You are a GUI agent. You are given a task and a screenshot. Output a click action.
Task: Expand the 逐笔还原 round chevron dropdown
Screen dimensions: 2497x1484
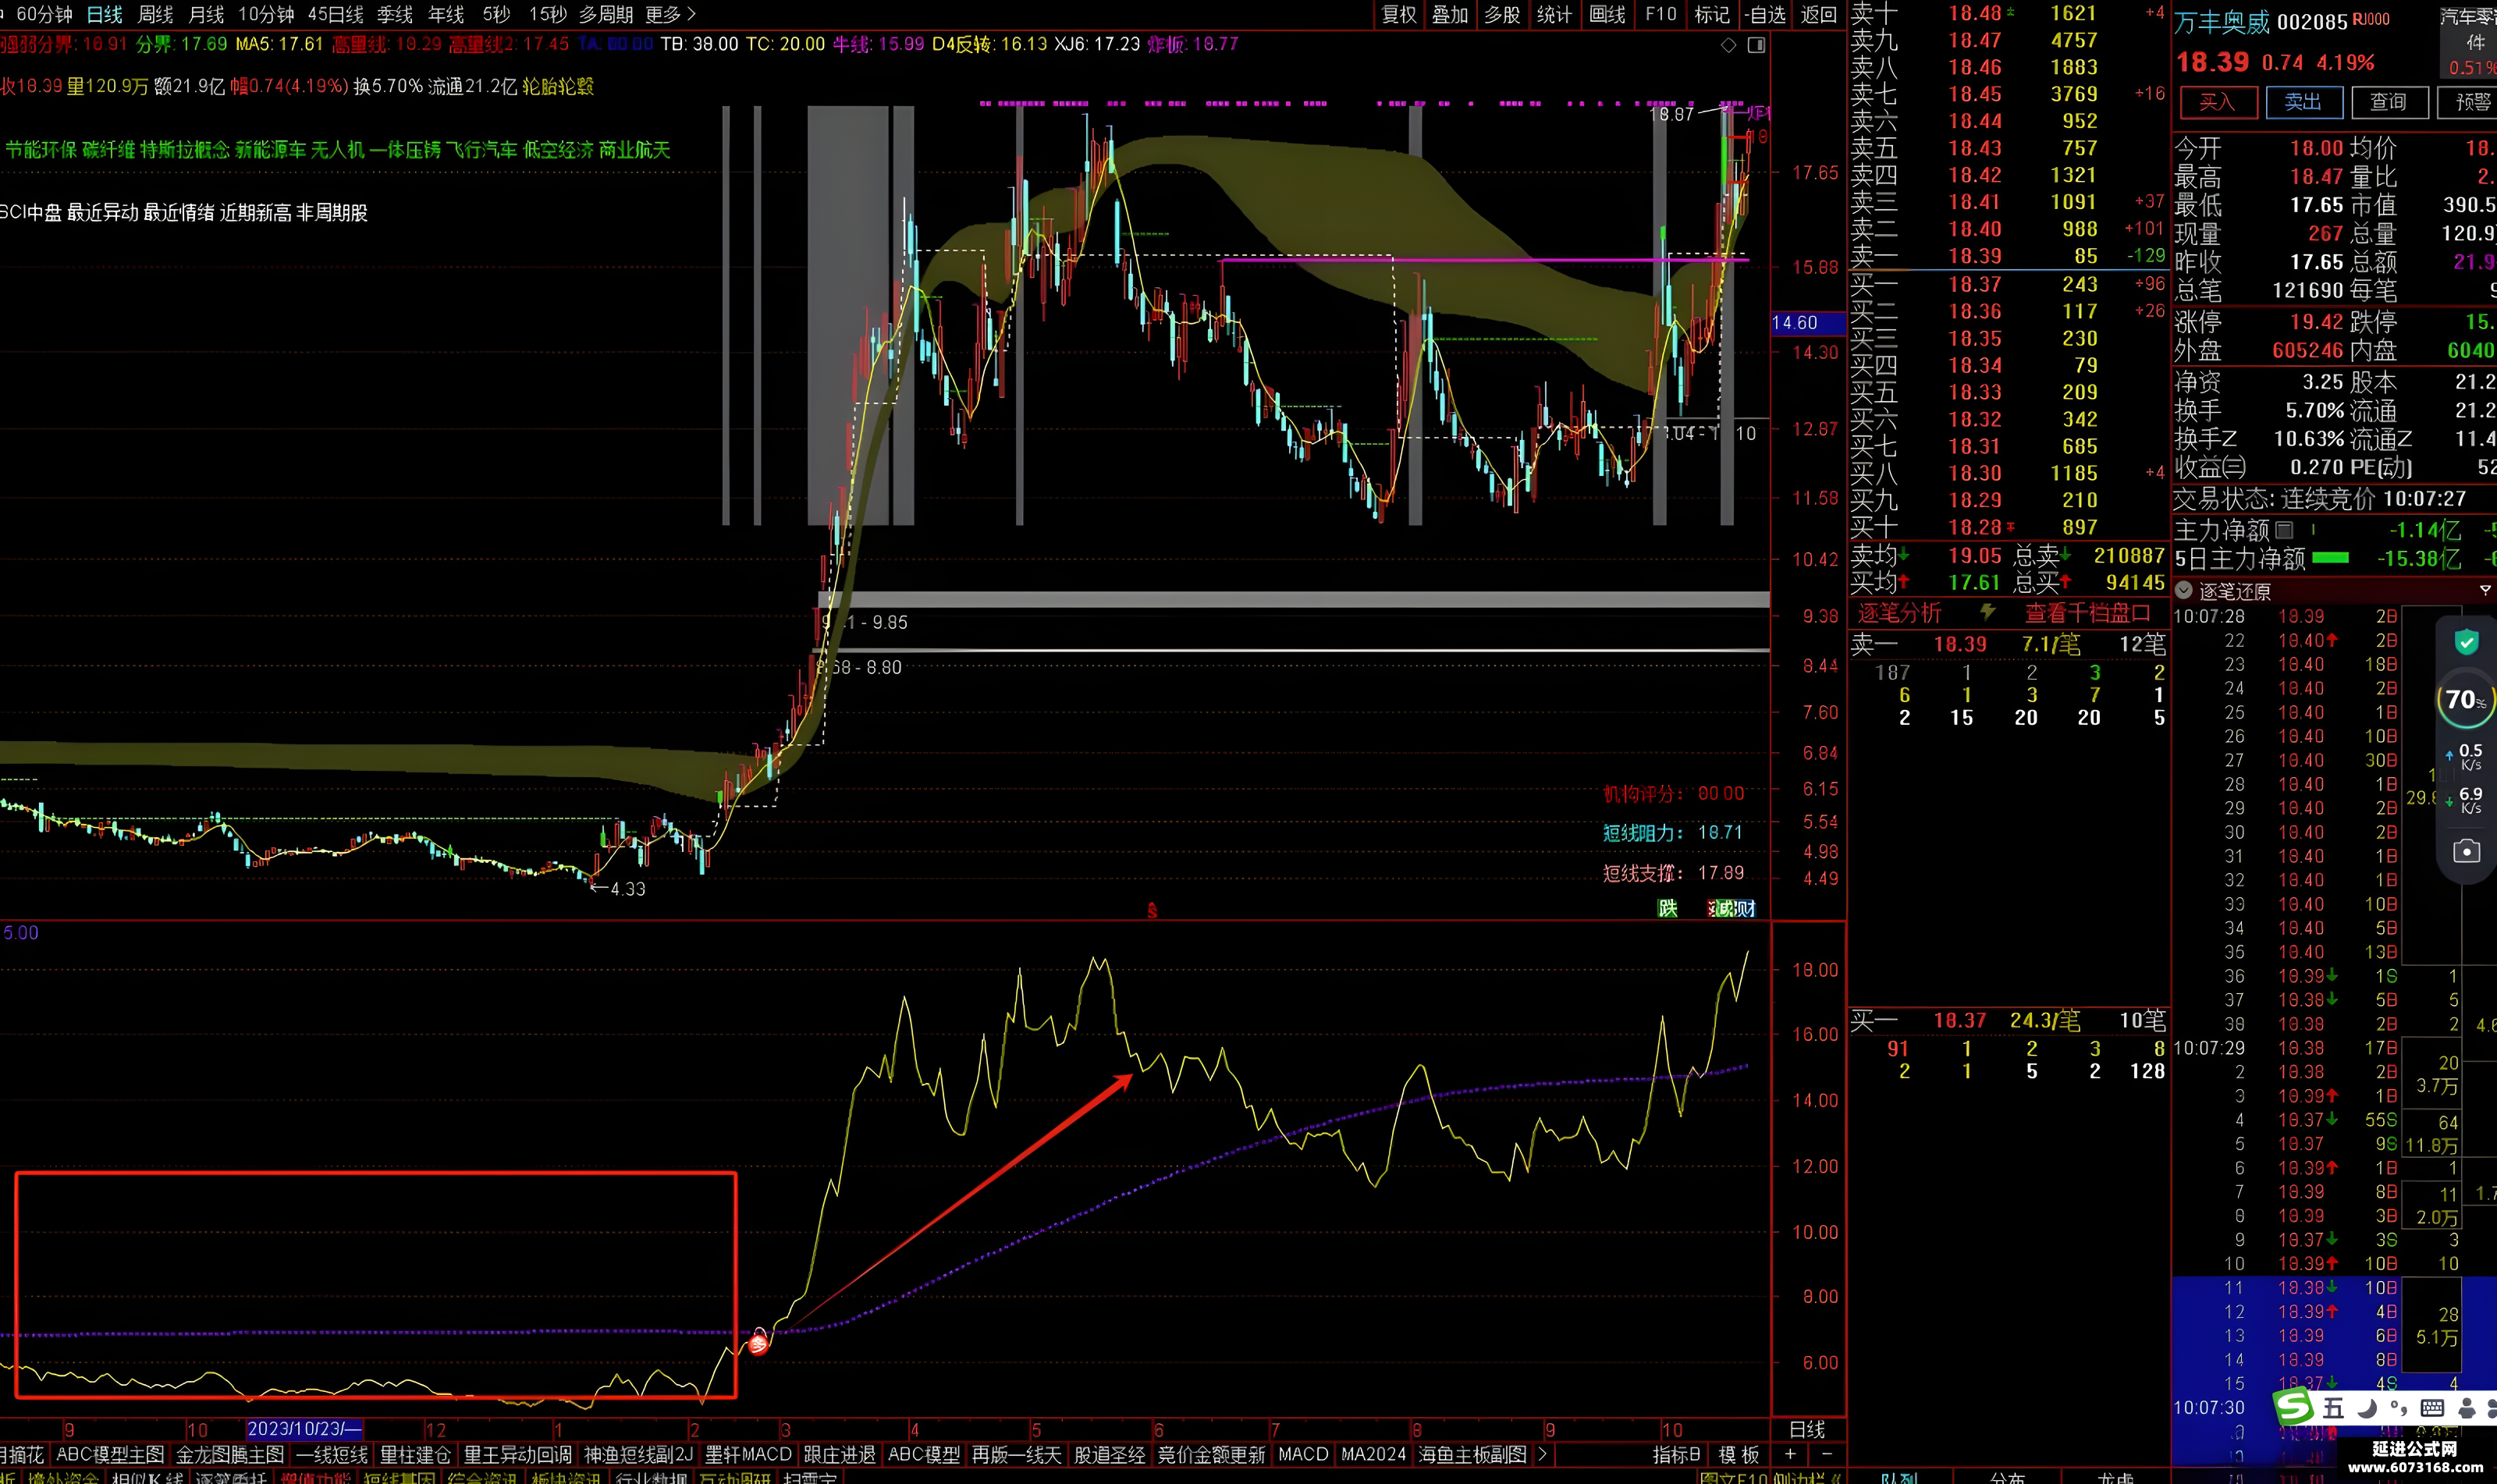2184,591
